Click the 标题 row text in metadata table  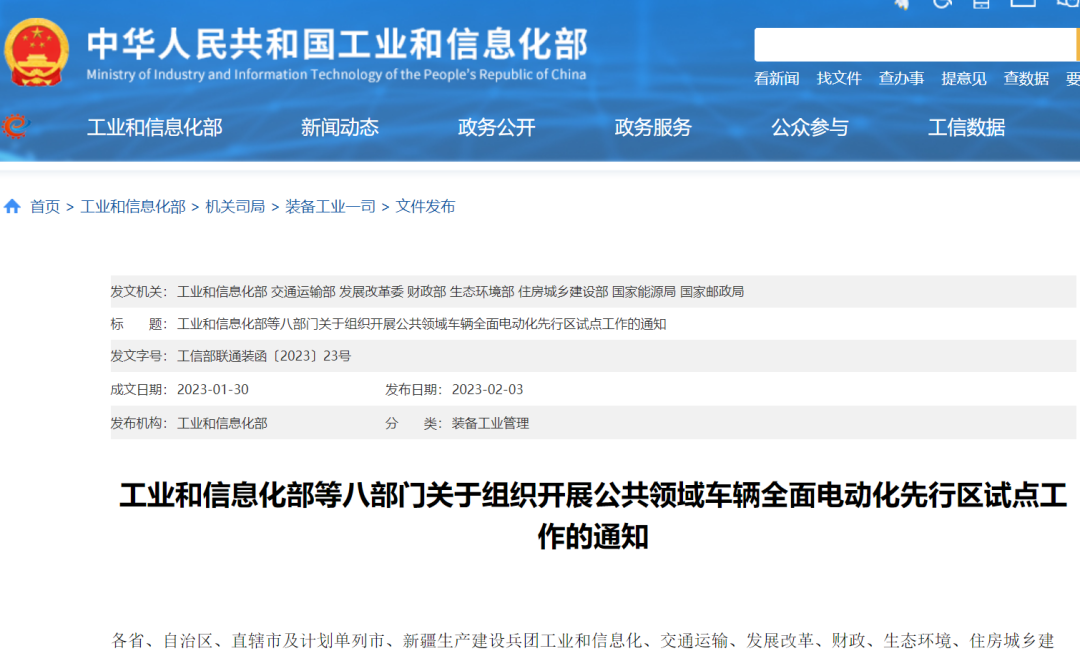click(421, 324)
